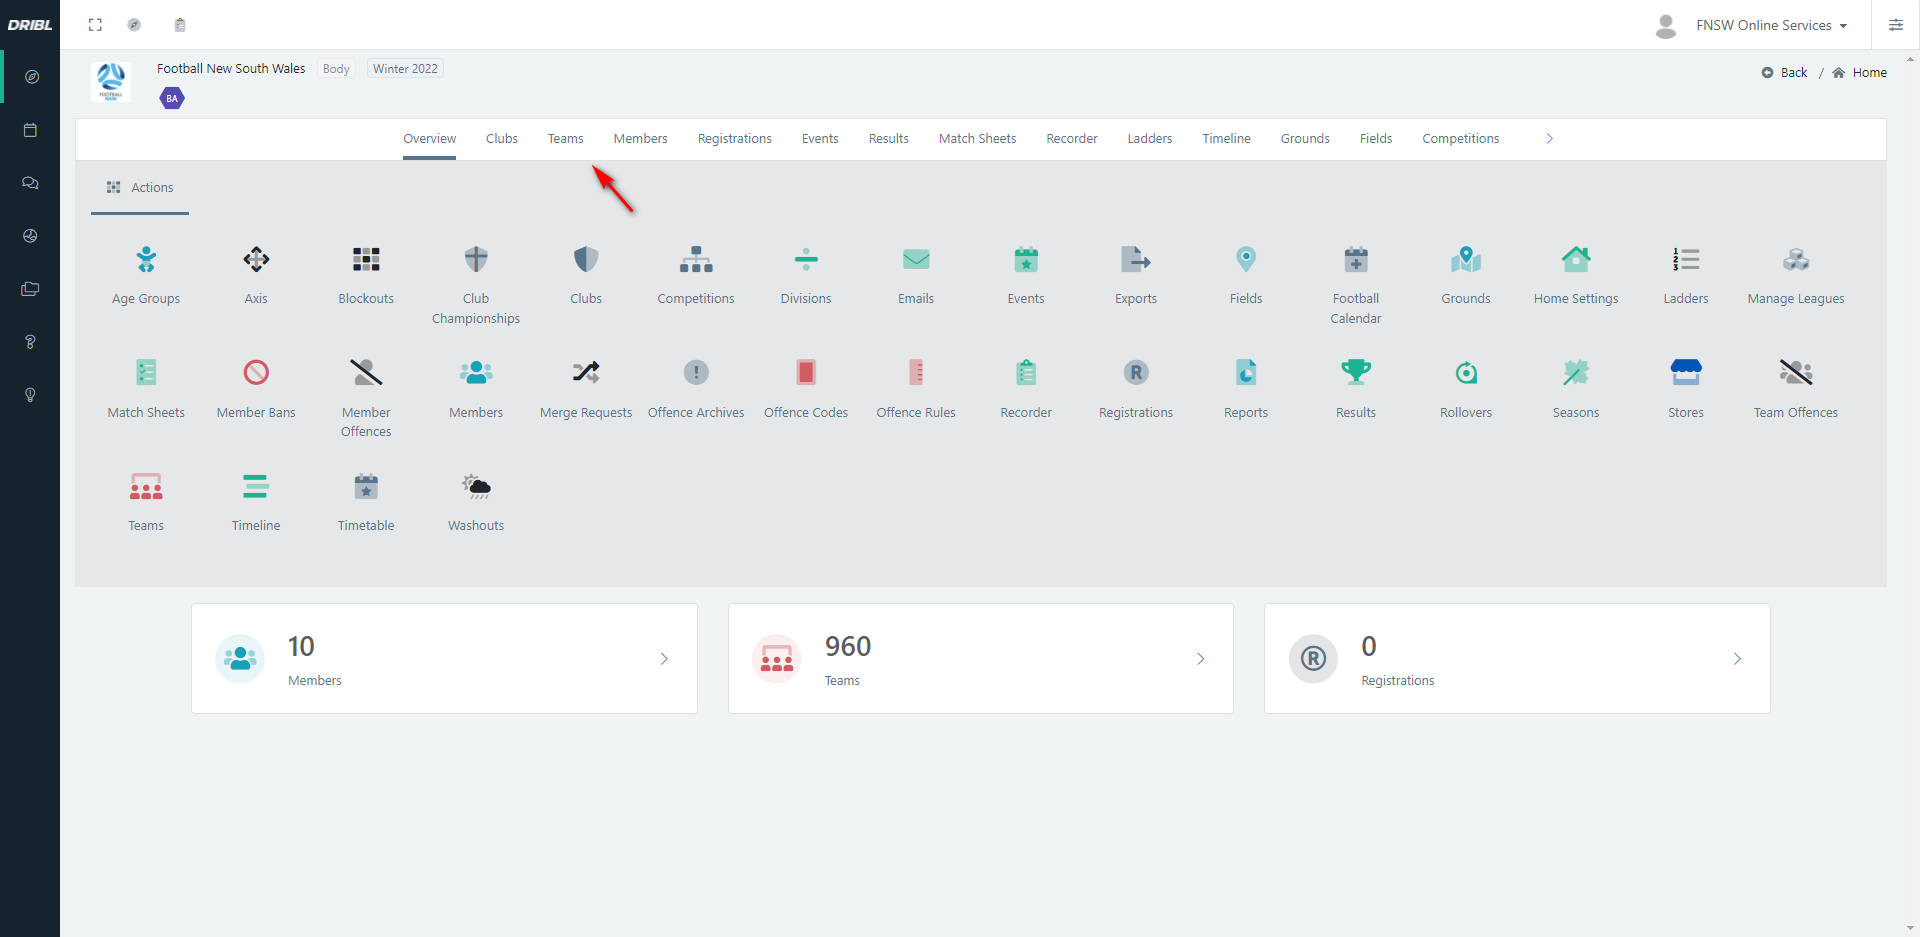This screenshot has height=937, width=1920.
Task: Open the Washouts action
Action: [x=476, y=500]
